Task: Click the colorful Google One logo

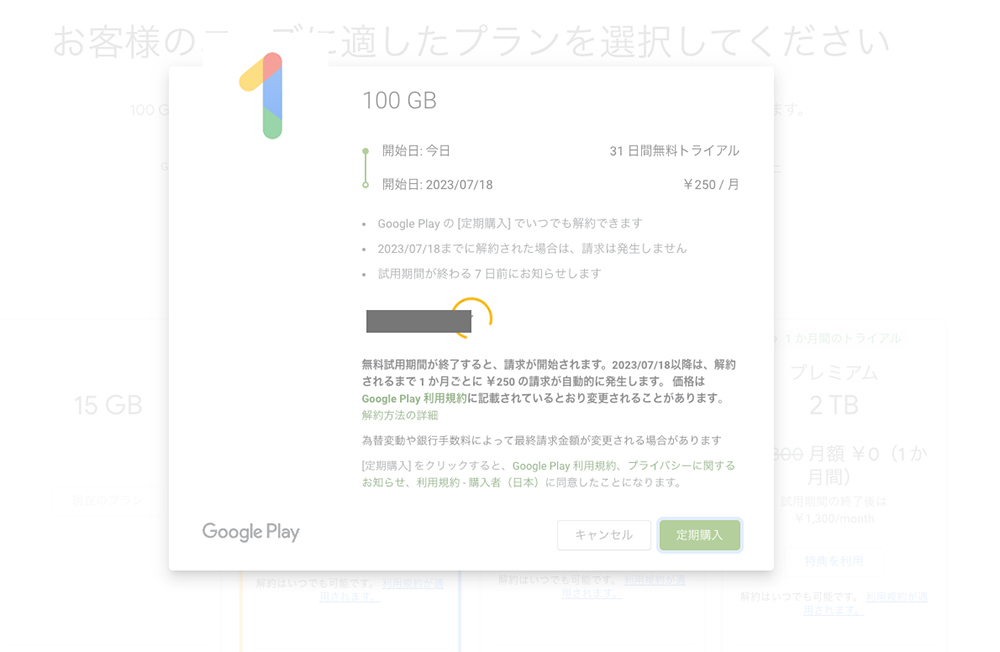Action: point(262,96)
